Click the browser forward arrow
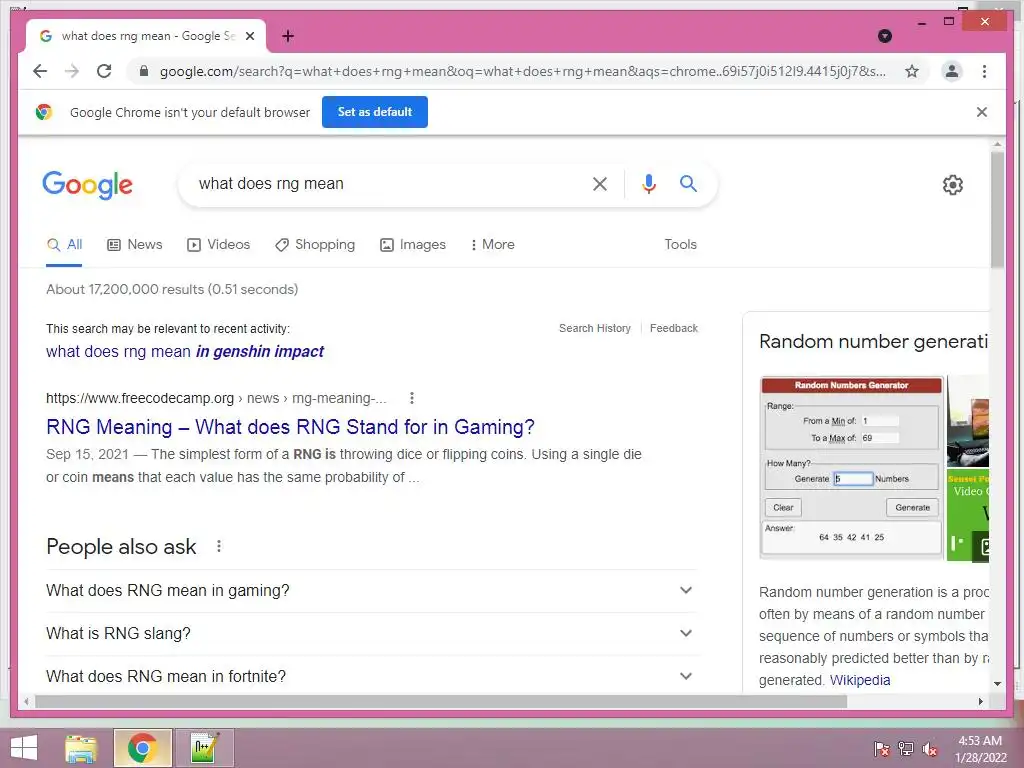Screen dimensions: 1024x768 click(x=72, y=71)
